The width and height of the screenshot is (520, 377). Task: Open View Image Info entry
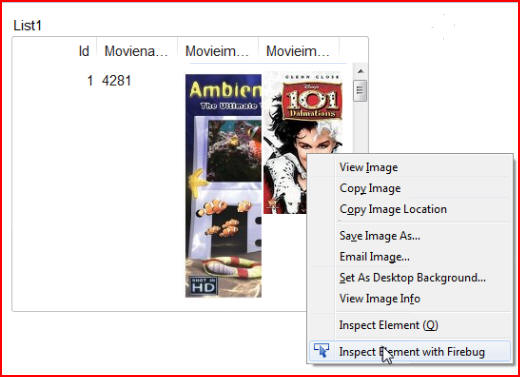pos(380,298)
